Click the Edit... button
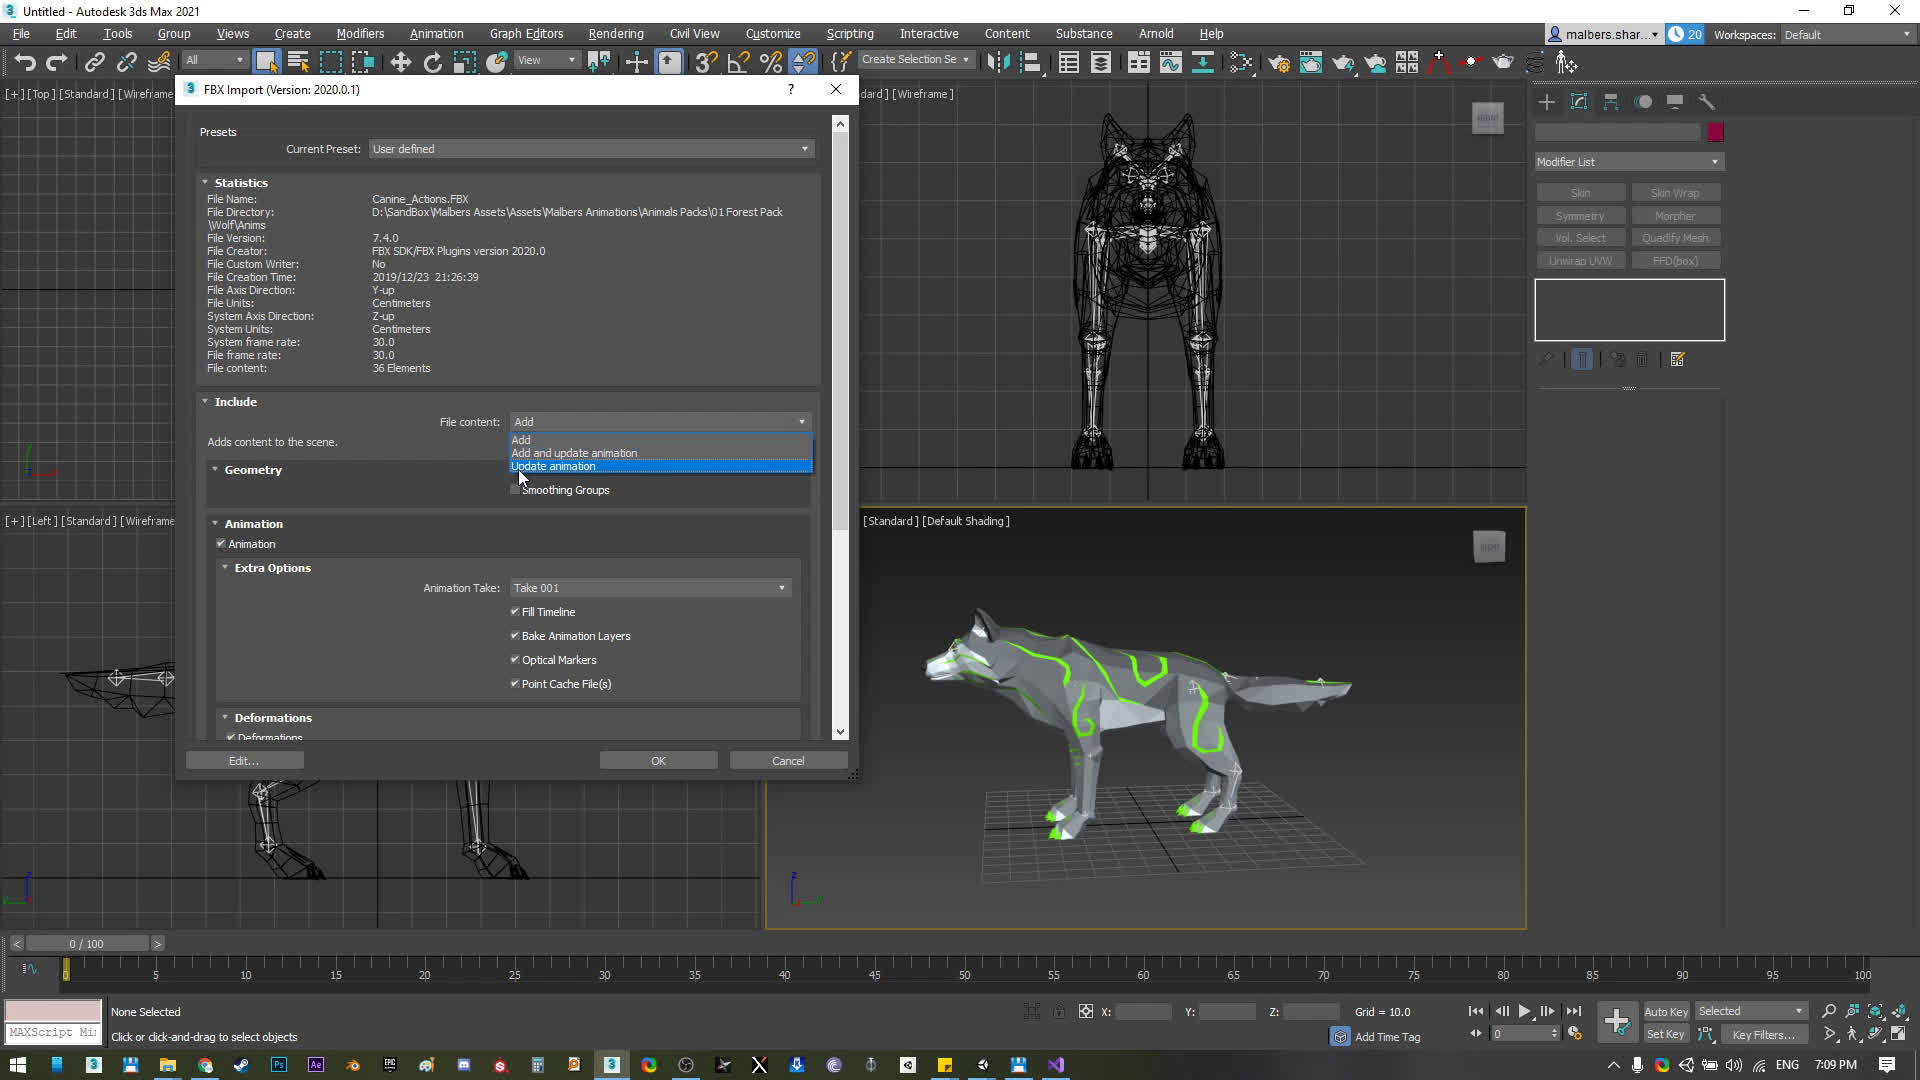Image resolution: width=1920 pixels, height=1080 pixels. coord(244,761)
